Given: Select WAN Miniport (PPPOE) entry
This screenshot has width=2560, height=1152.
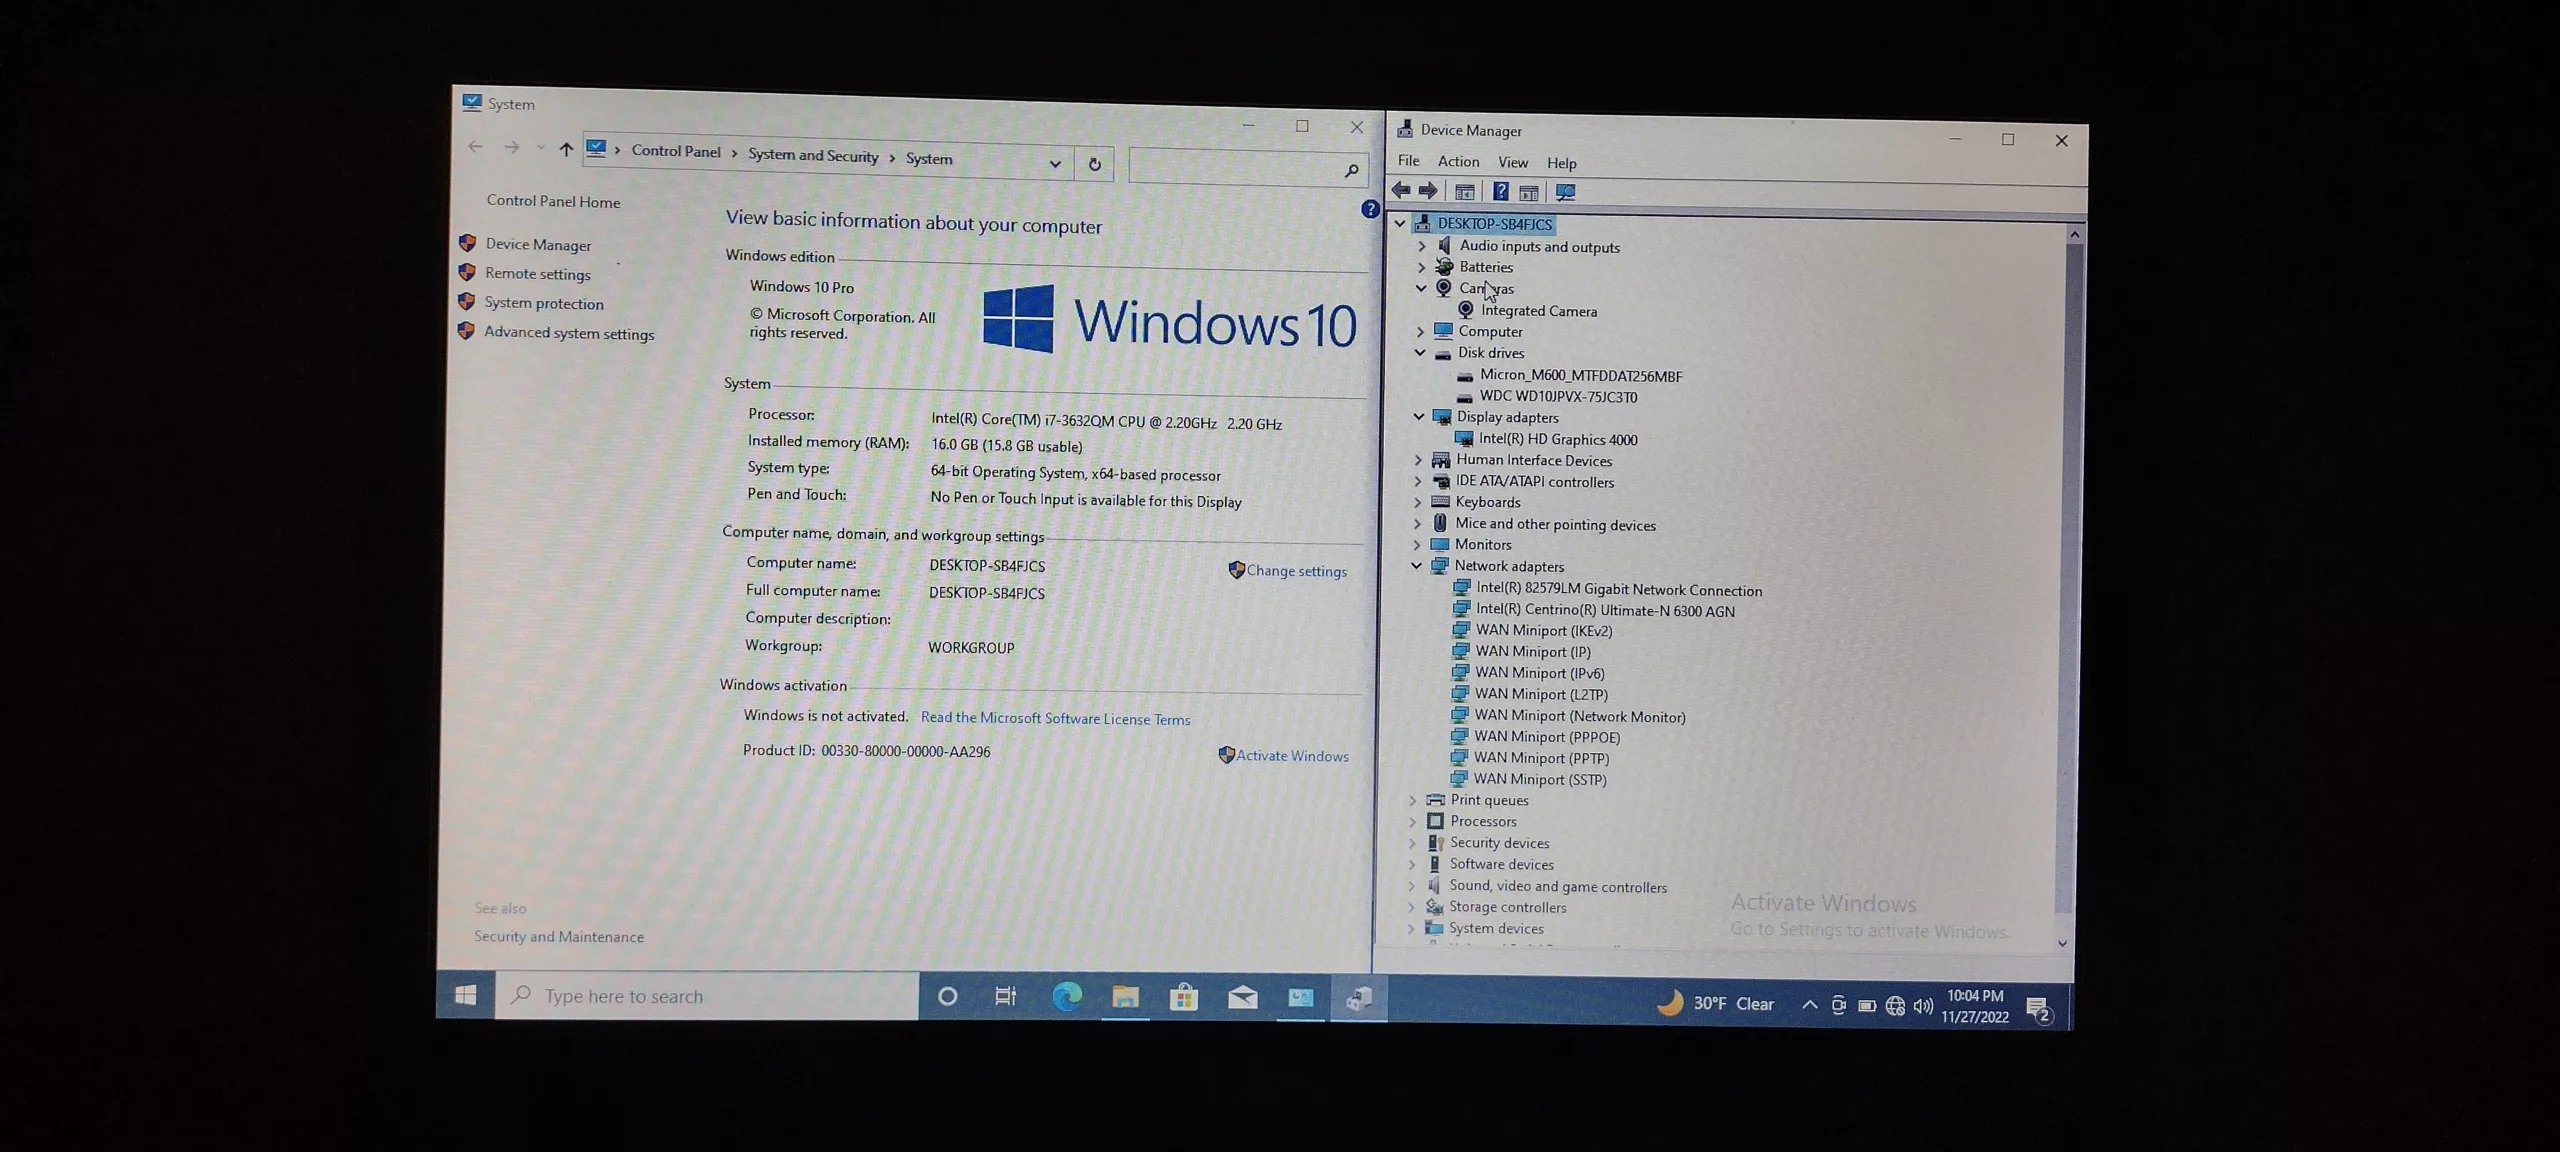Looking at the screenshot, I should 1547,737.
